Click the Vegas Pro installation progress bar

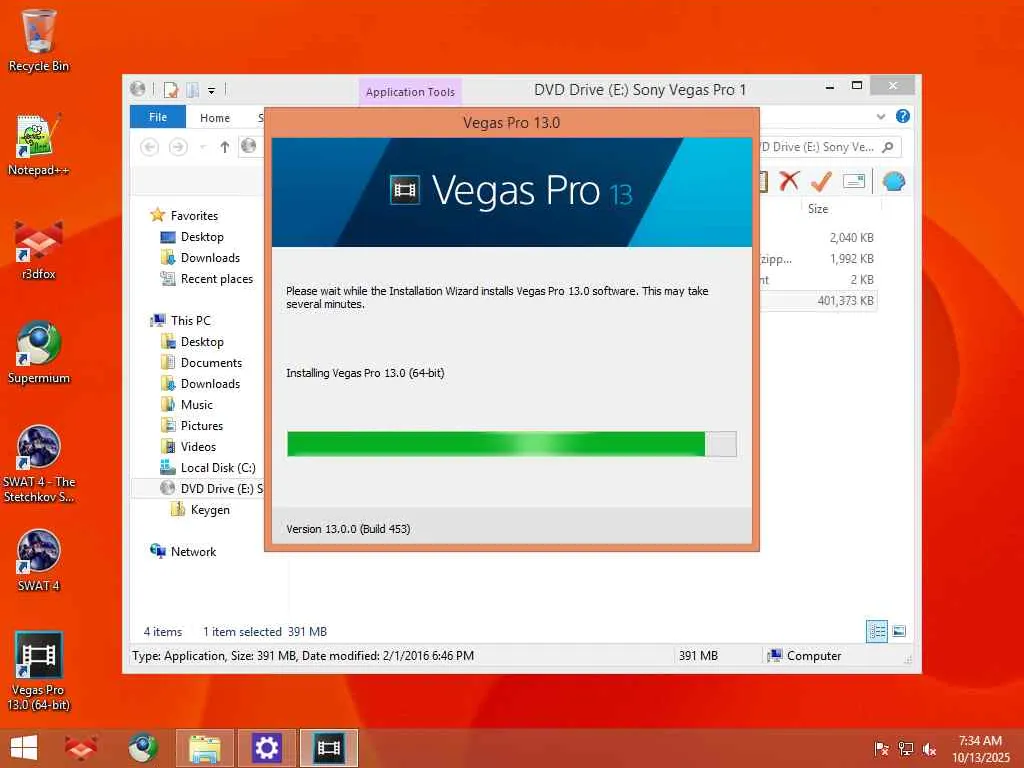(512, 444)
